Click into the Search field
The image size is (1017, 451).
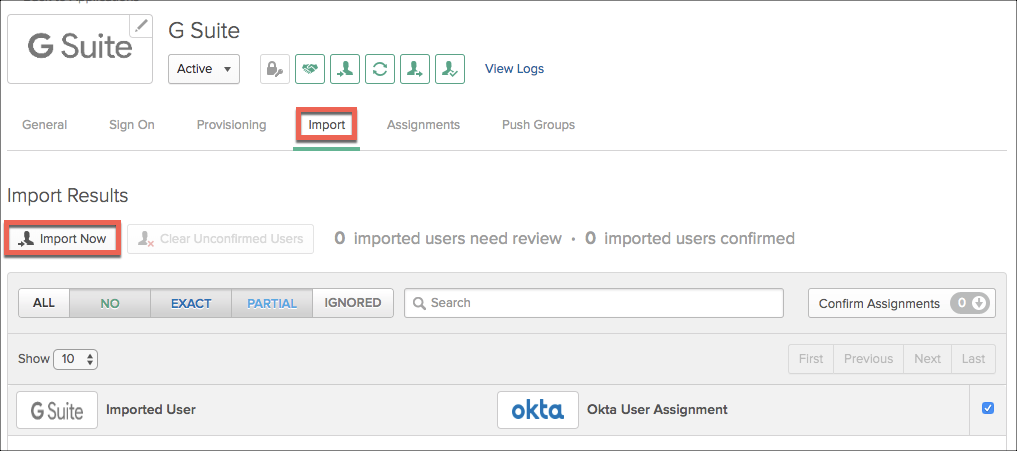pyautogui.click(x=593, y=303)
